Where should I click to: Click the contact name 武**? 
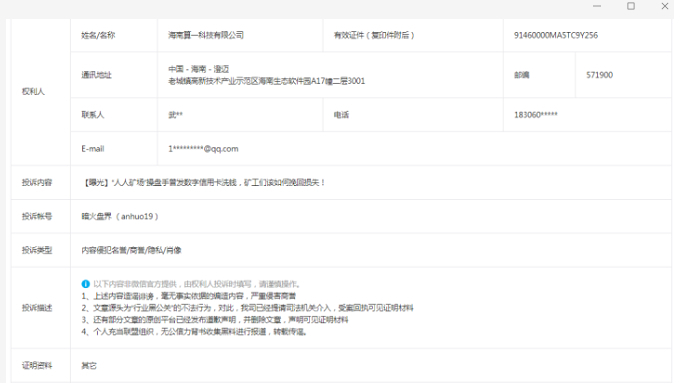coord(175,115)
